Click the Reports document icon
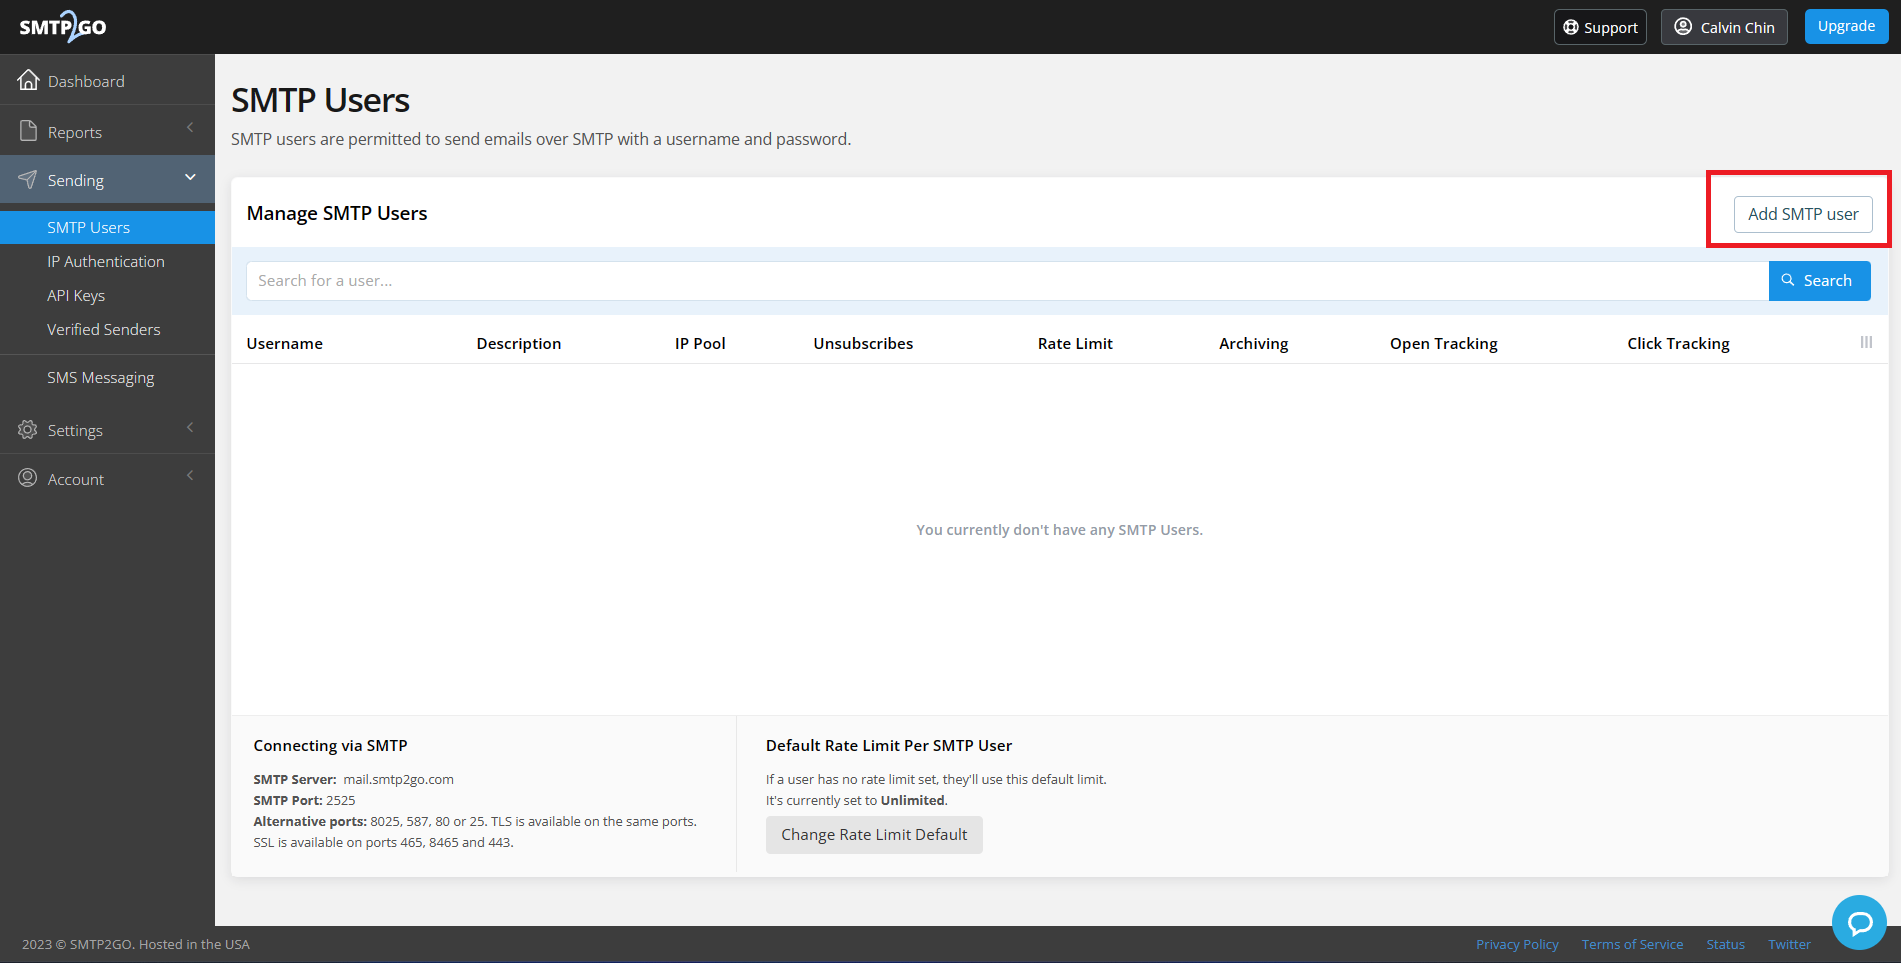Viewport: 1901px width, 963px height. pos(28,131)
